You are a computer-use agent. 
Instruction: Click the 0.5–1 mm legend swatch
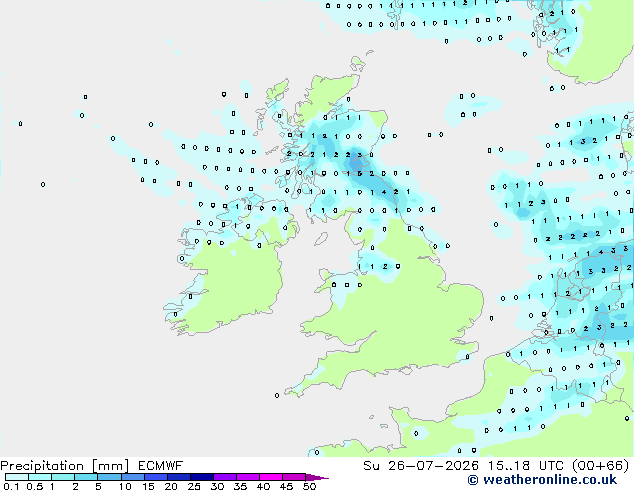(40, 477)
